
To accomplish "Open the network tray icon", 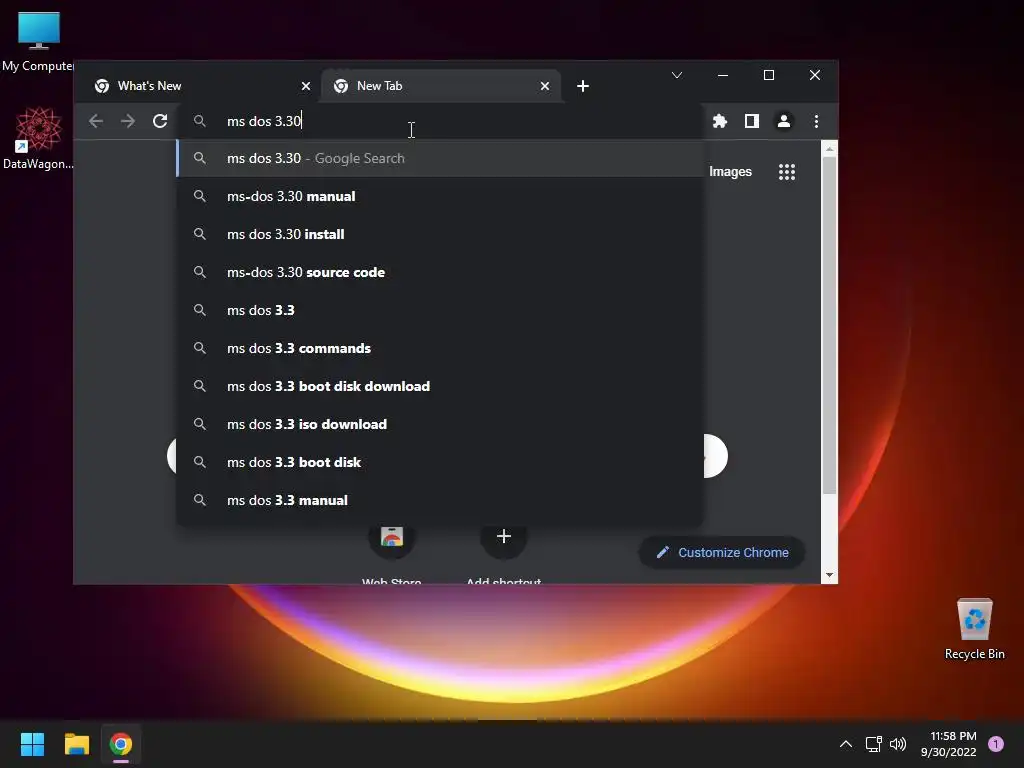I will 873,744.
